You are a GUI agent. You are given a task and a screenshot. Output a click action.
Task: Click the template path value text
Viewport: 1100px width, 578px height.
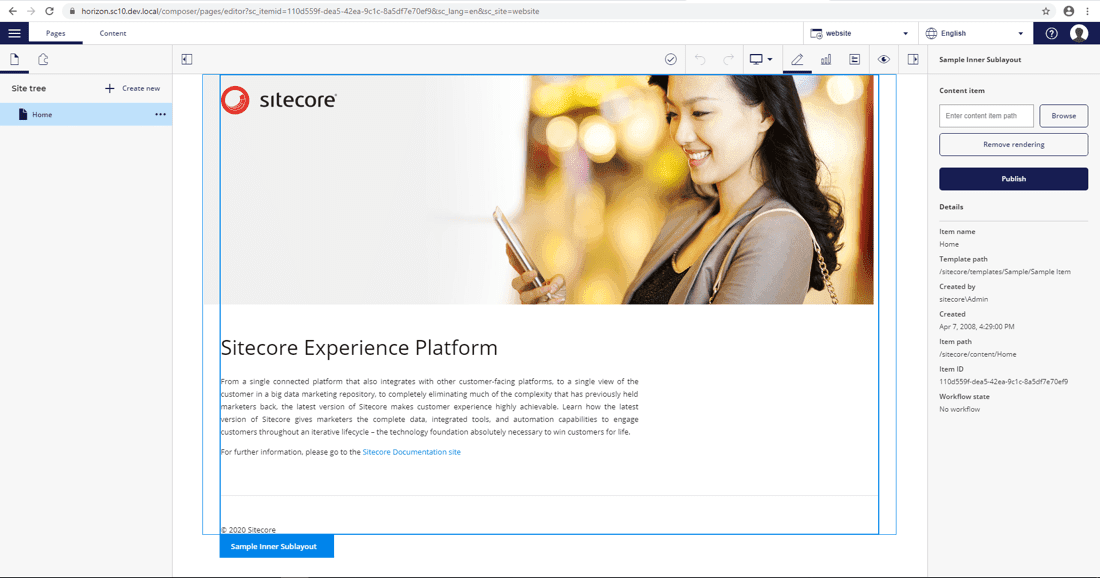click(x=1005, y=271)
